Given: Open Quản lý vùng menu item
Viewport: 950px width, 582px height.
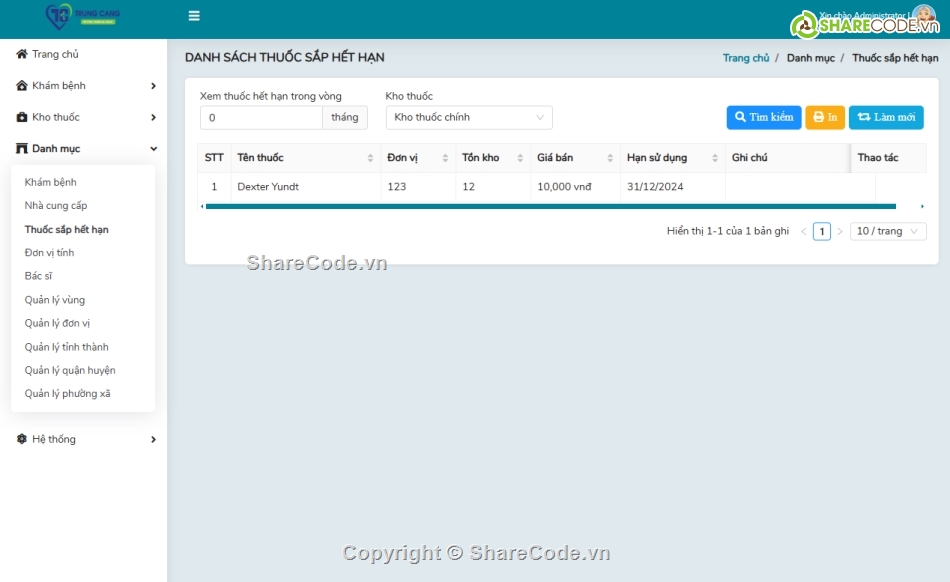Looking at the screenshot, I should pos(55,300).
